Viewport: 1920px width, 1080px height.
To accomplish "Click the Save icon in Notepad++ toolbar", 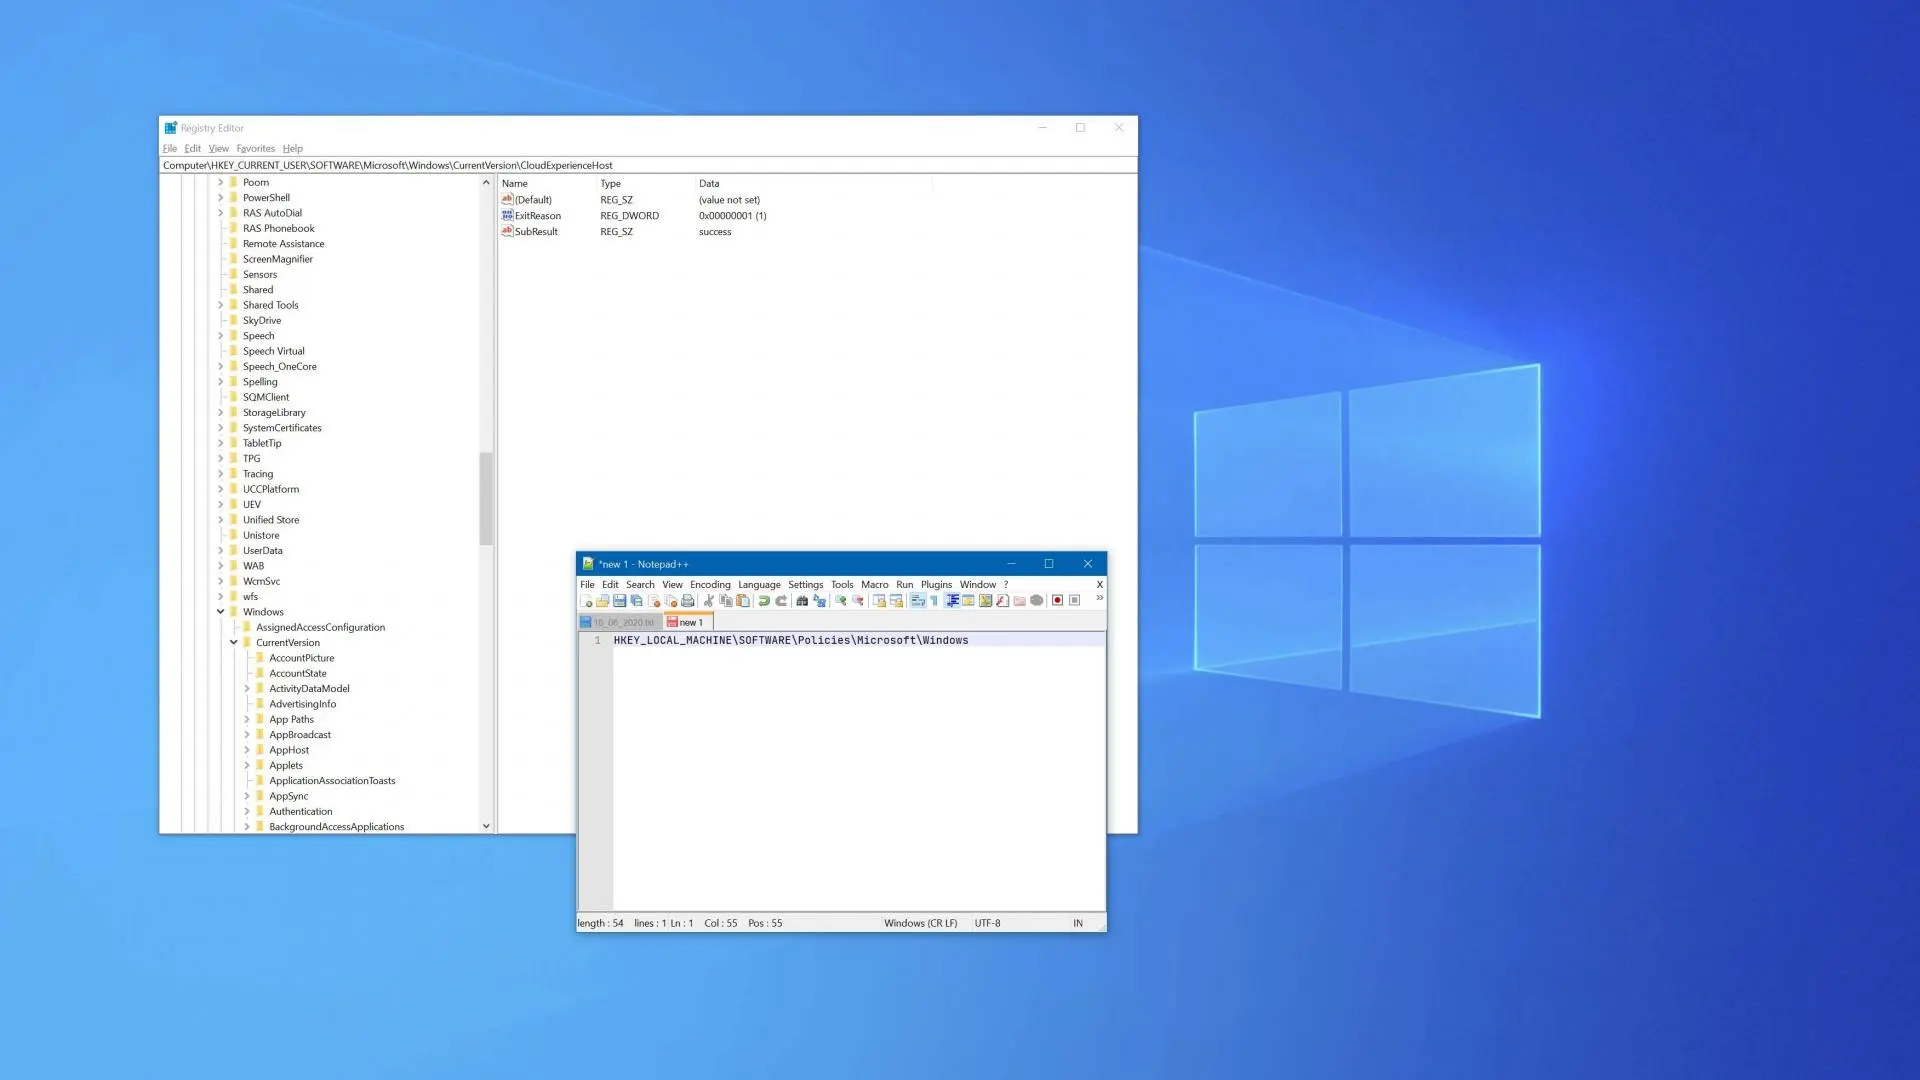I will 619,600.
